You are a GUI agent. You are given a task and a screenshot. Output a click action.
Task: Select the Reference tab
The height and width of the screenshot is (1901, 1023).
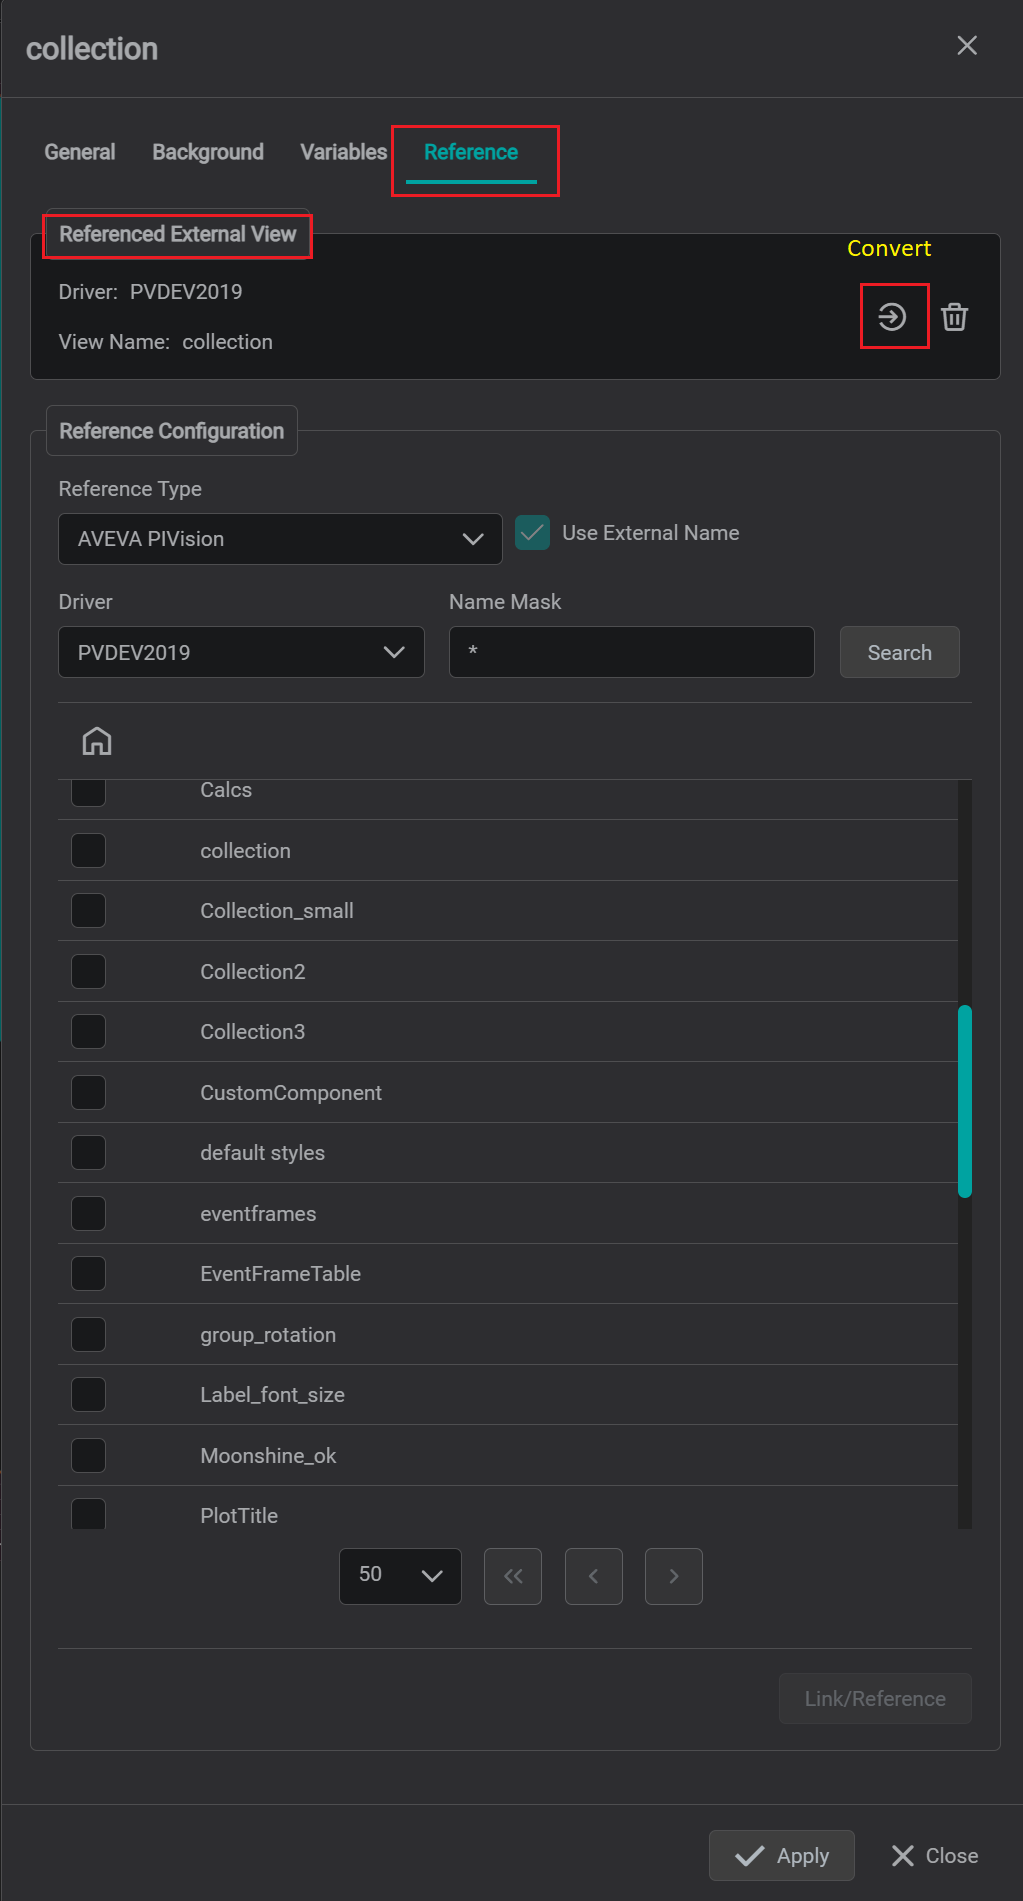tap(471, 152)
